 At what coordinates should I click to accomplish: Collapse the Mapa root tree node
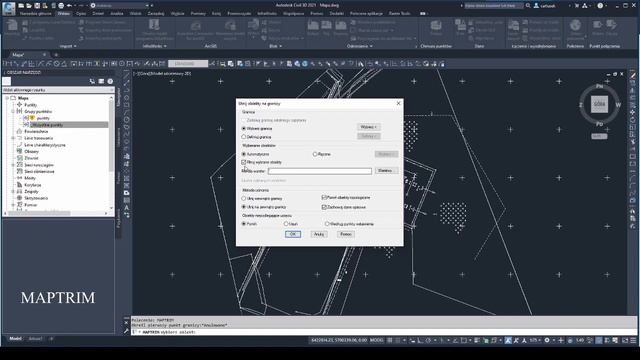pos(7,98)
